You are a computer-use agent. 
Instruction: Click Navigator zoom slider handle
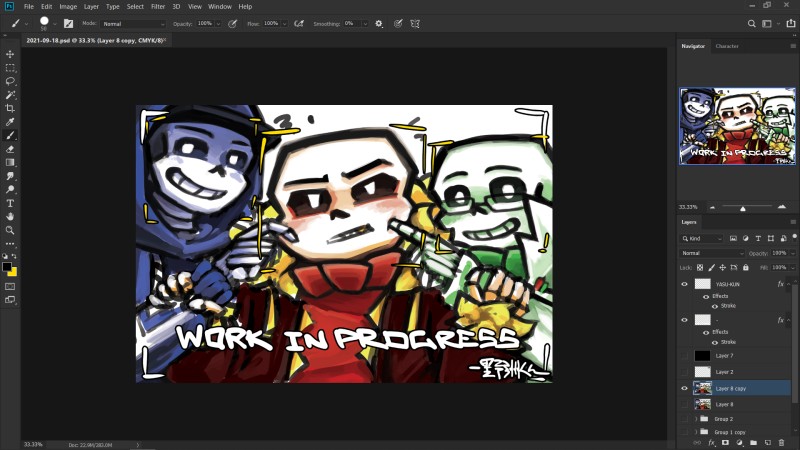coord(743,209)
